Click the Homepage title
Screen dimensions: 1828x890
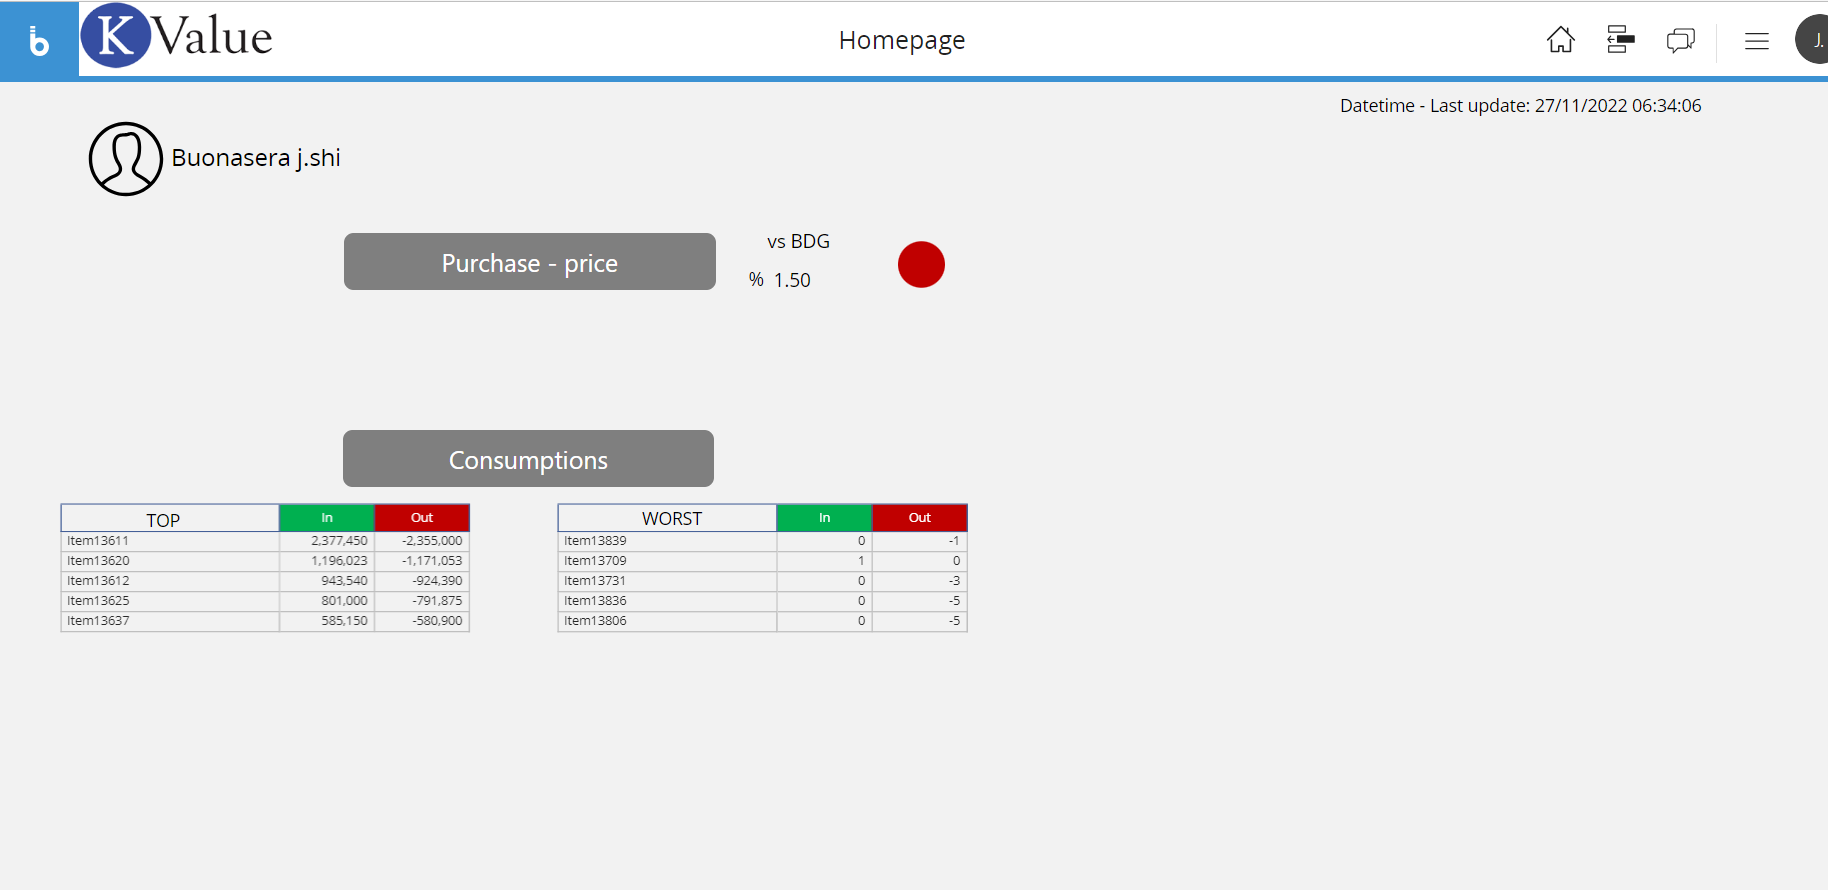click(901, 40)
